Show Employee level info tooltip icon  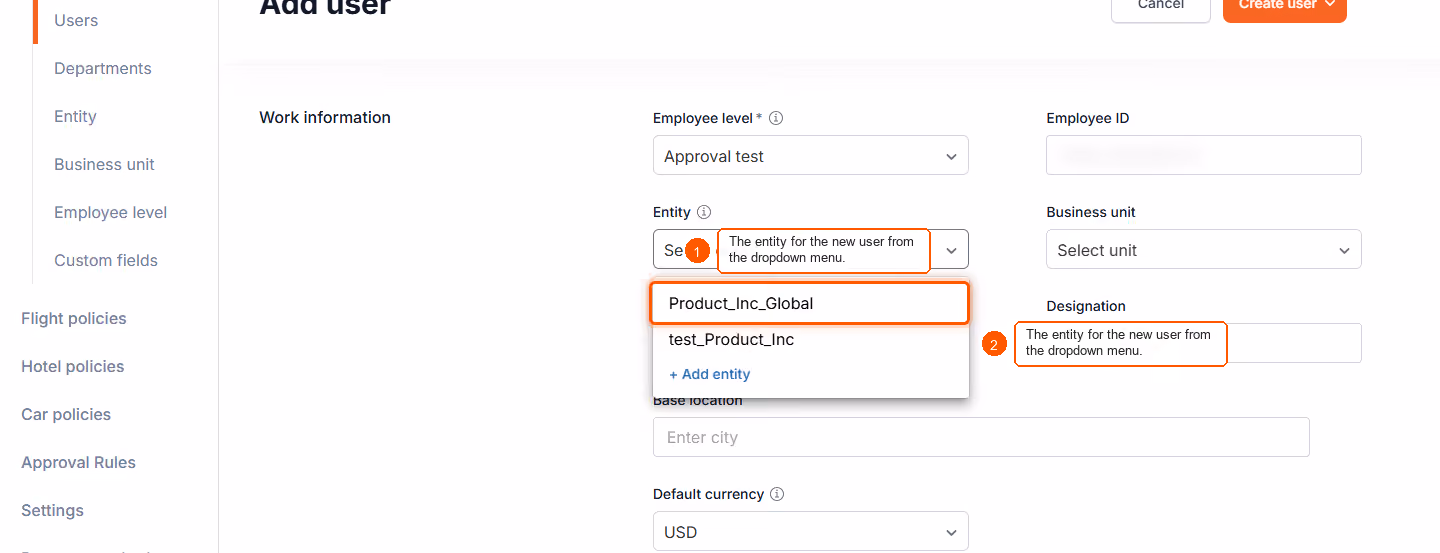(776, 118)
